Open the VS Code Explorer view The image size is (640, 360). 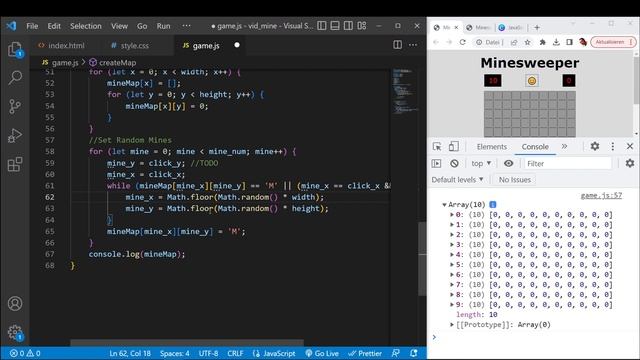point(15,49)
